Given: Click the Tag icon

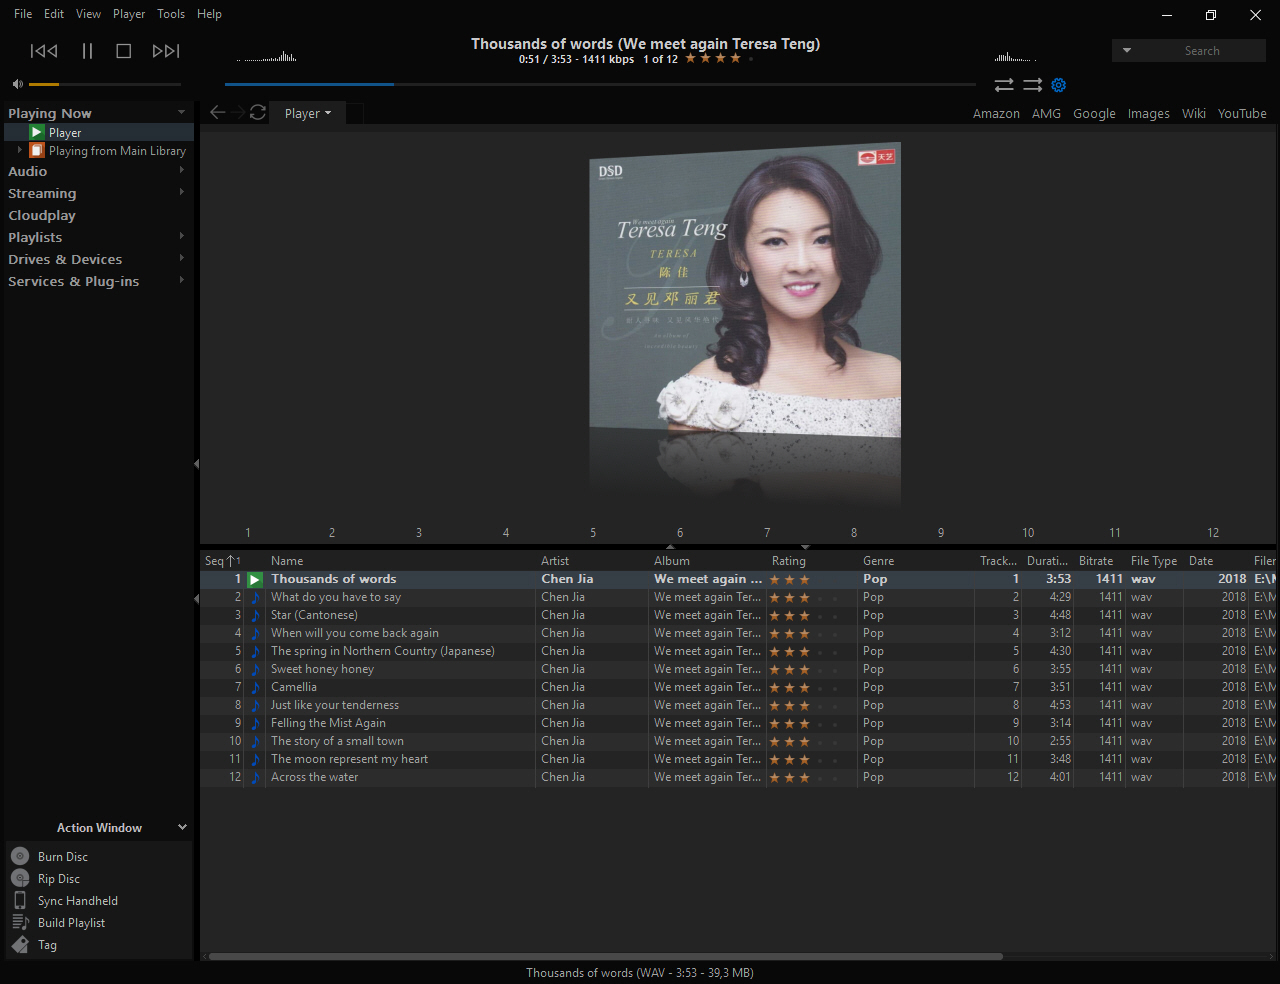Looking at the screenshot, I should click(20, 944).
